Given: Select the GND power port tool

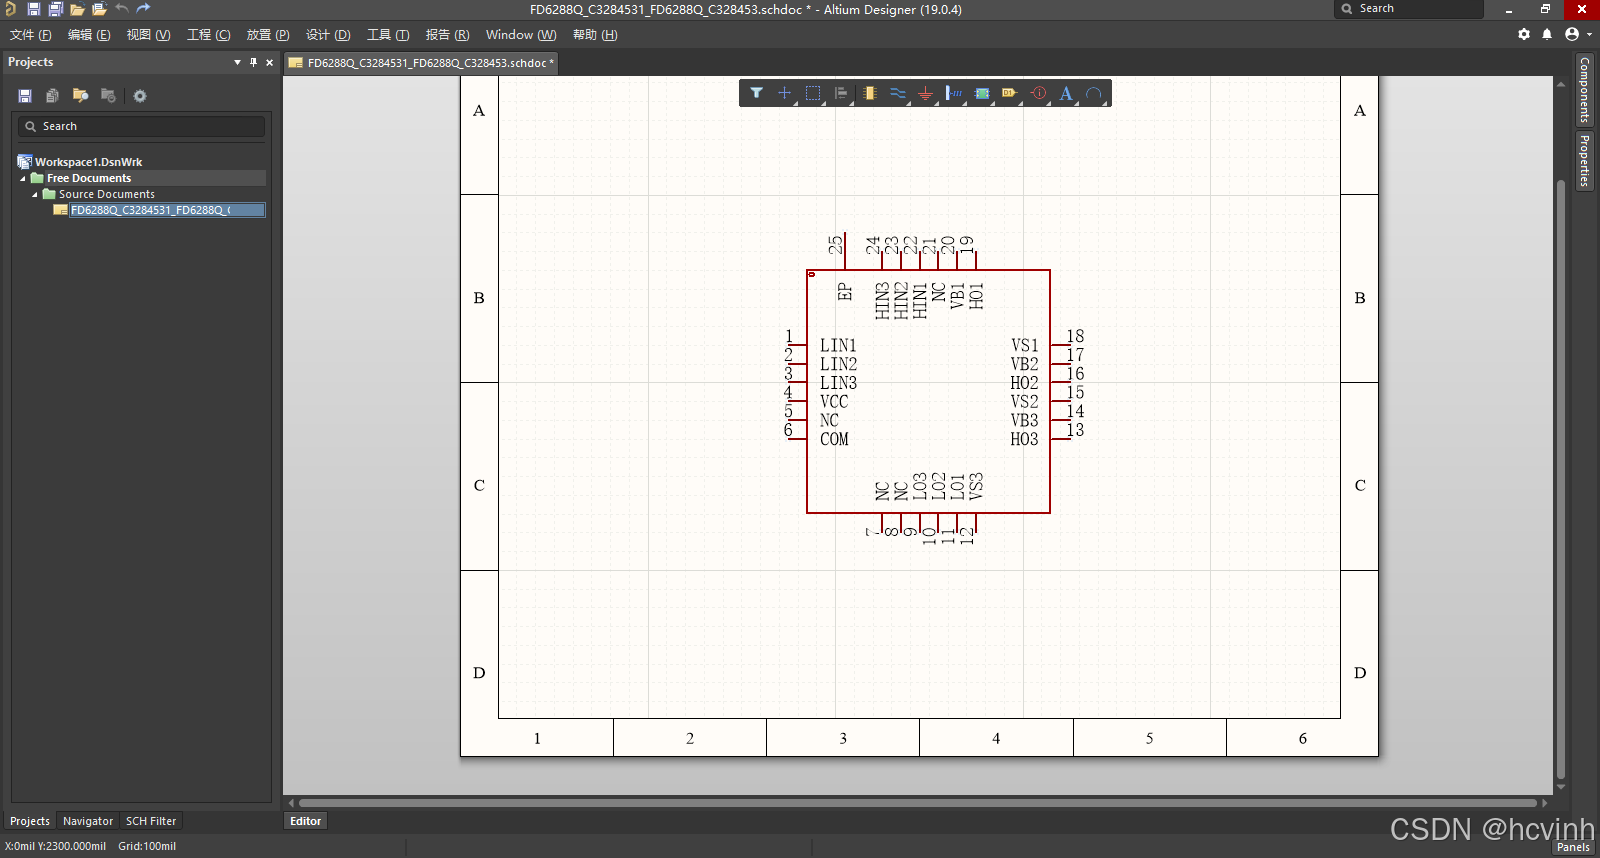Looking at the screenshot, I should (x=926, y=93).
